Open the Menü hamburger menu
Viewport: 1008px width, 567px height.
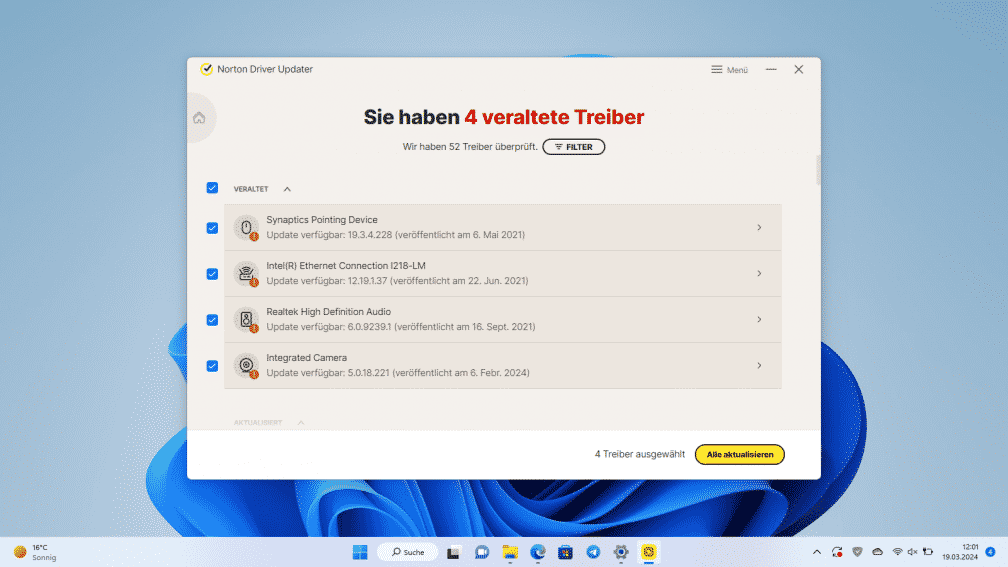(x=730, y=69)
